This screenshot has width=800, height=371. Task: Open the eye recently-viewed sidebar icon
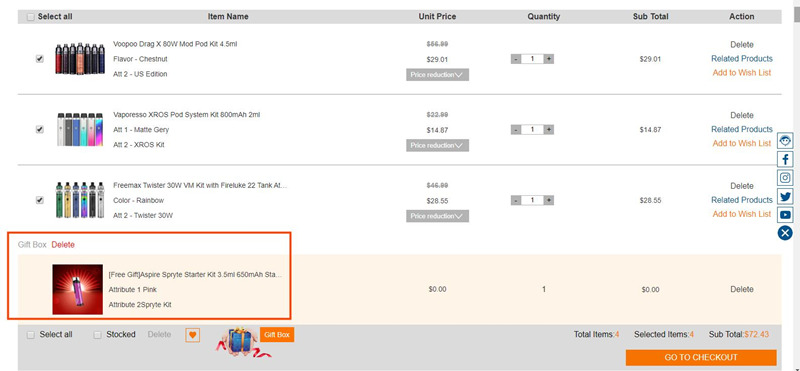pos(785,140)
